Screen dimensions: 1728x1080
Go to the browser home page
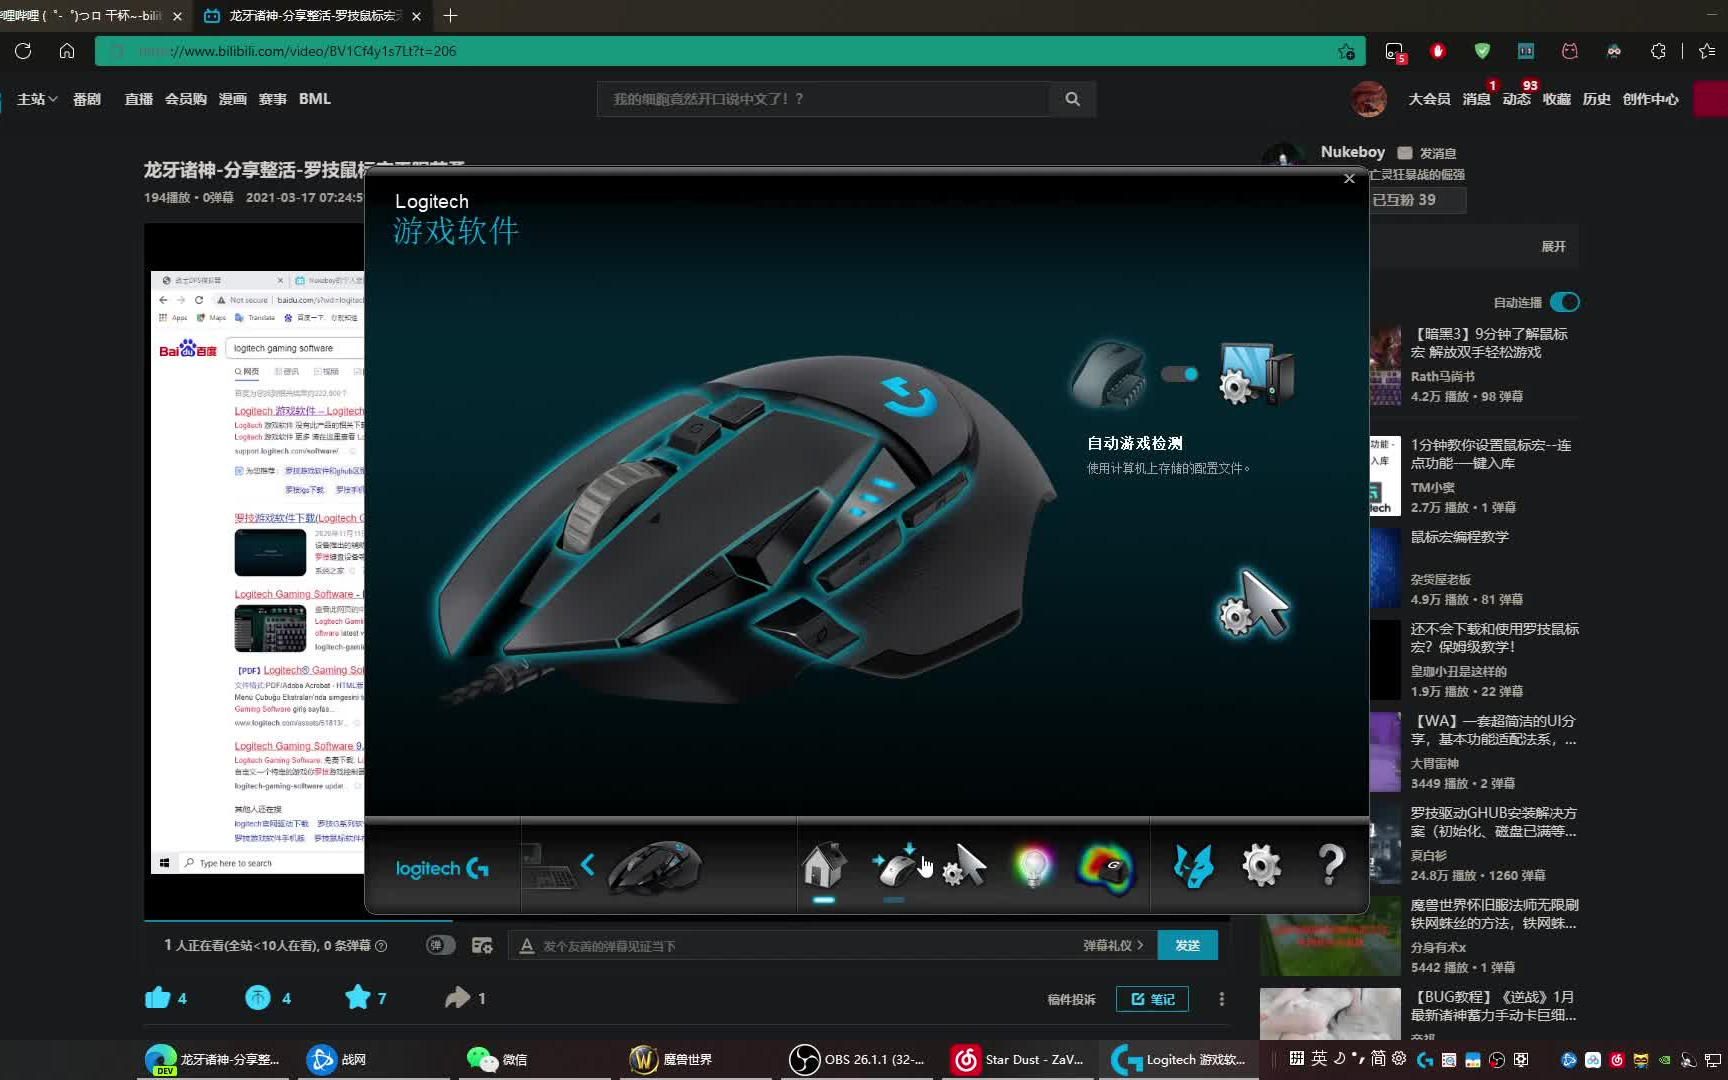click(x=67, y=51)
